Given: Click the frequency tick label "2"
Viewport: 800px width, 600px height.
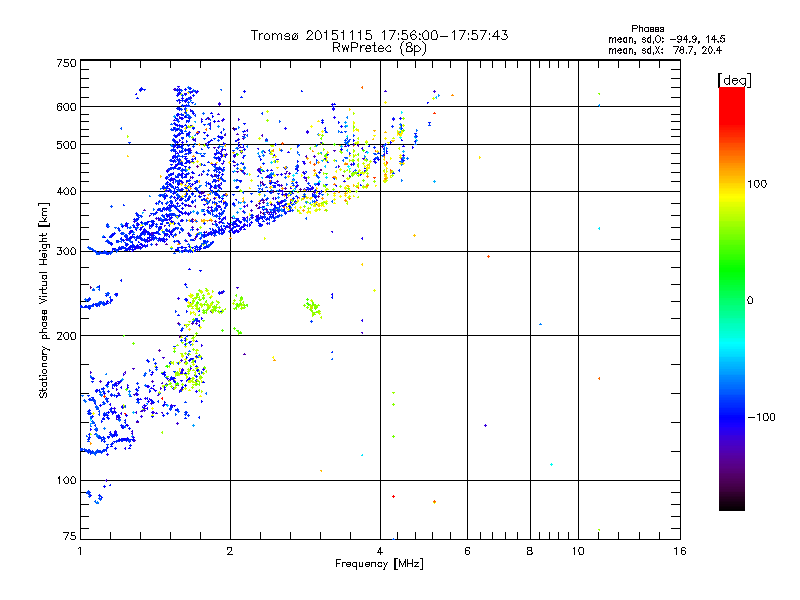Looking at the screenshot, I should click(230, 551).
